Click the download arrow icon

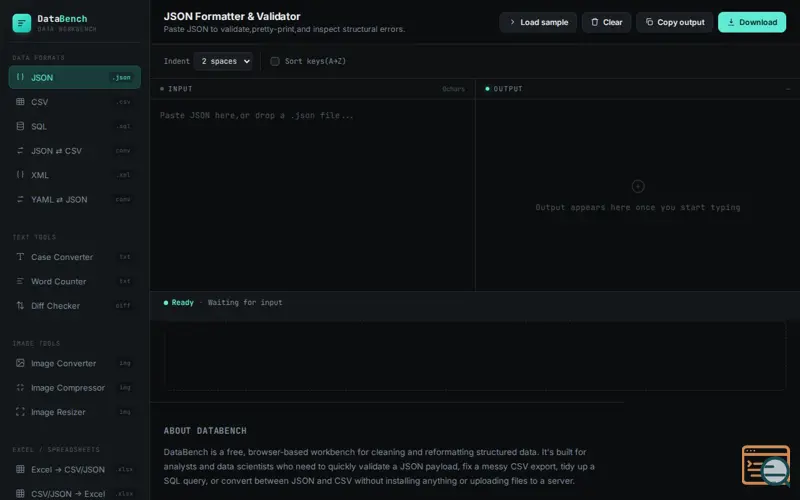coord(731,22)
